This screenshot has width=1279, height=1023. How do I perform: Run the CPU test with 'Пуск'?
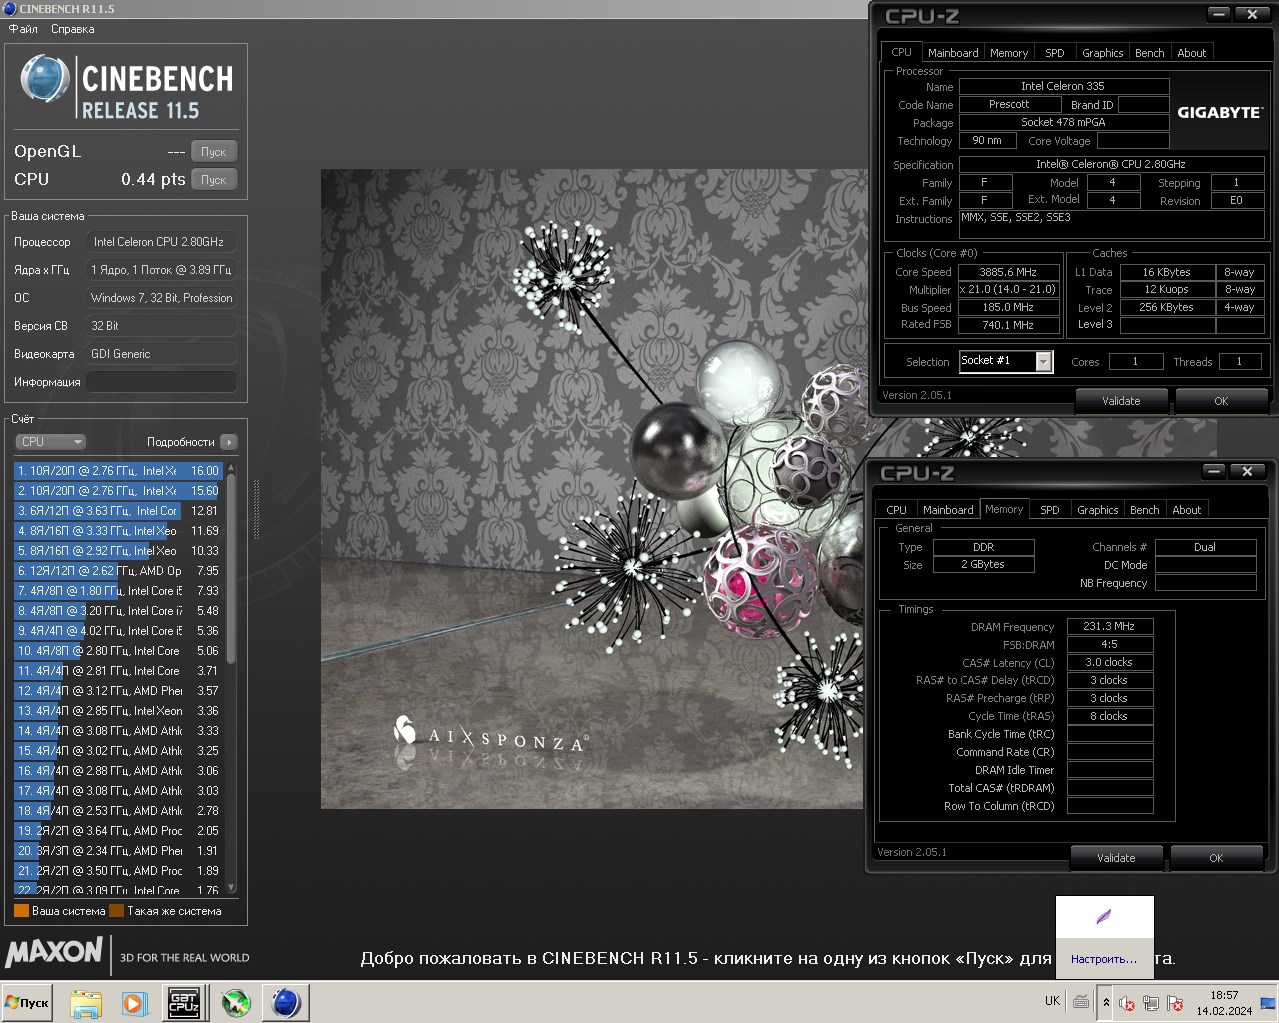pyautogui.click(x=214, y=180)
